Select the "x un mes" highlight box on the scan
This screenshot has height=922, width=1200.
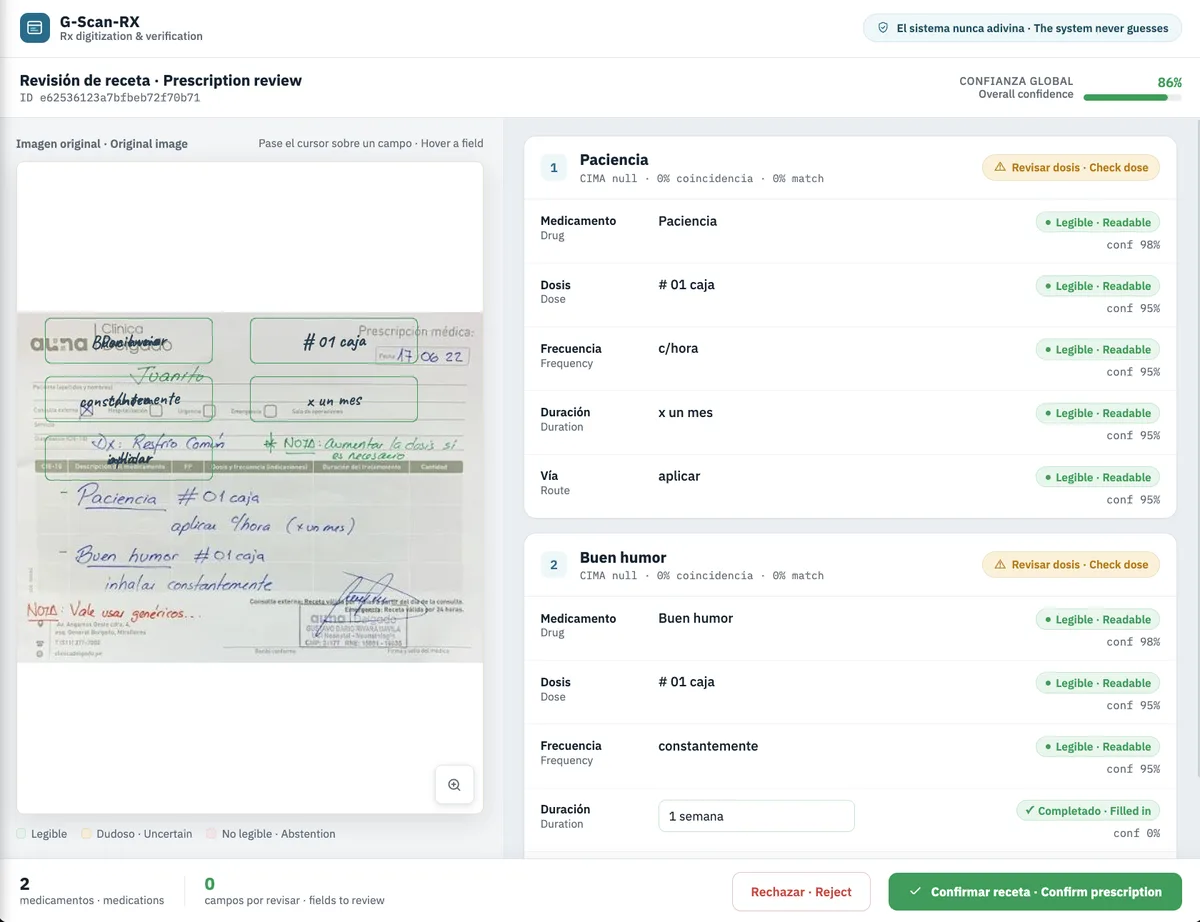[x=334, y=399]
